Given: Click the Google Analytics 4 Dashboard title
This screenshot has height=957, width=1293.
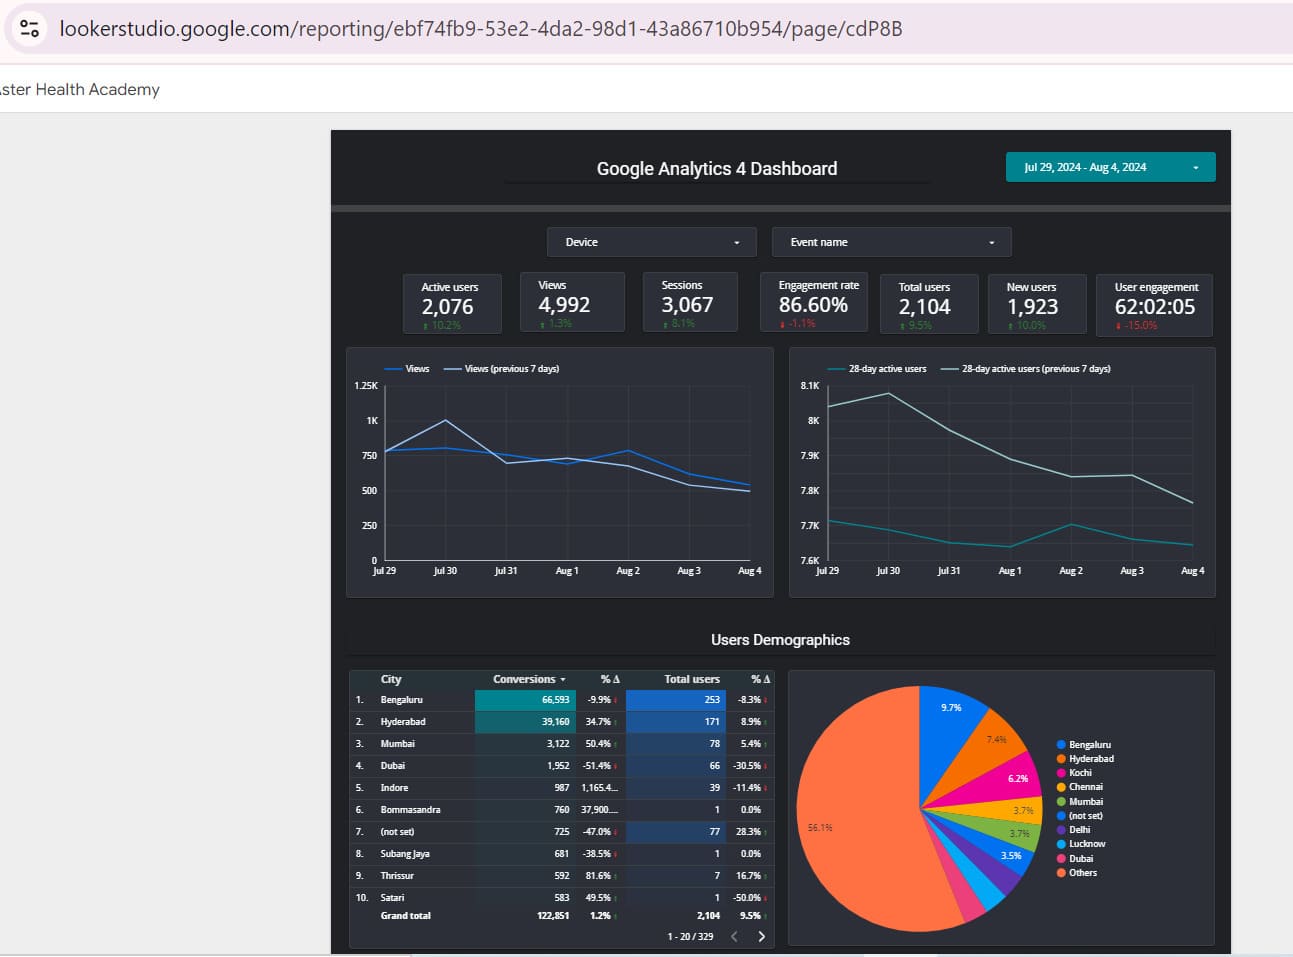Looking at the screenshot, I should click(717, 169).
